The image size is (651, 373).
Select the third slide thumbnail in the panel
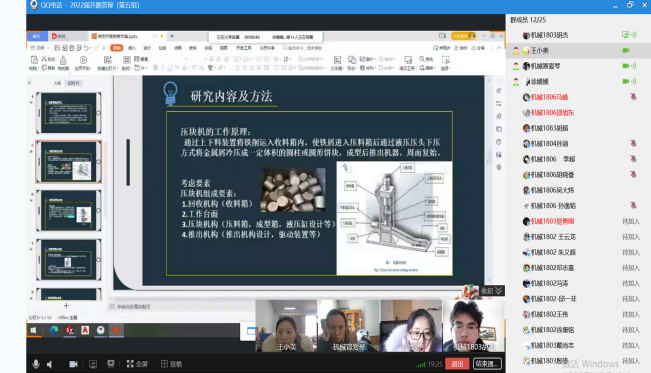click(69, 211)
